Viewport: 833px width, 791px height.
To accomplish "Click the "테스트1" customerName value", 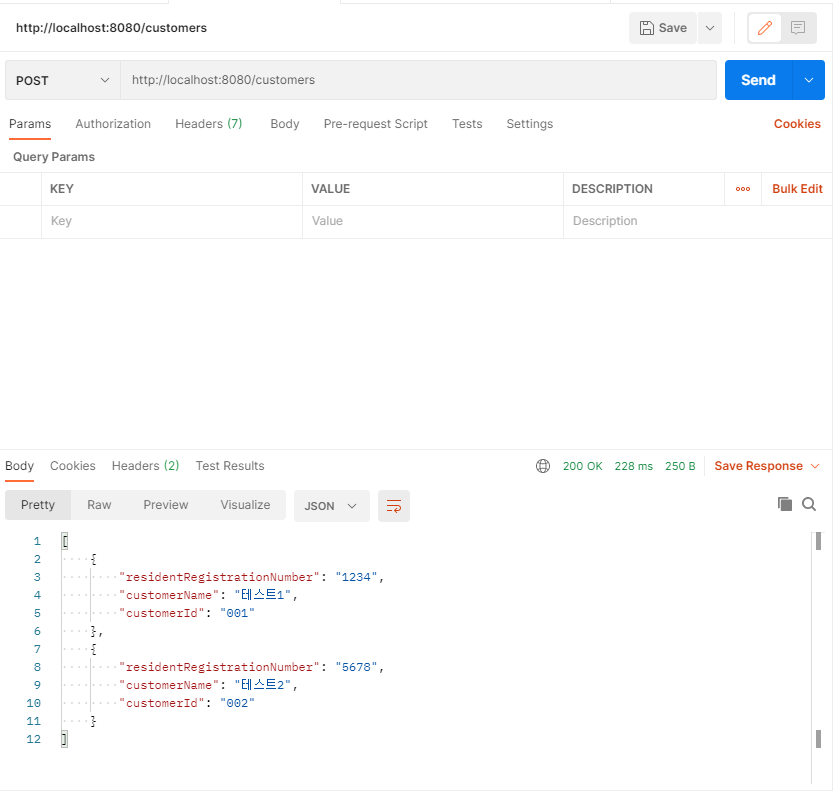I will 262,595.
